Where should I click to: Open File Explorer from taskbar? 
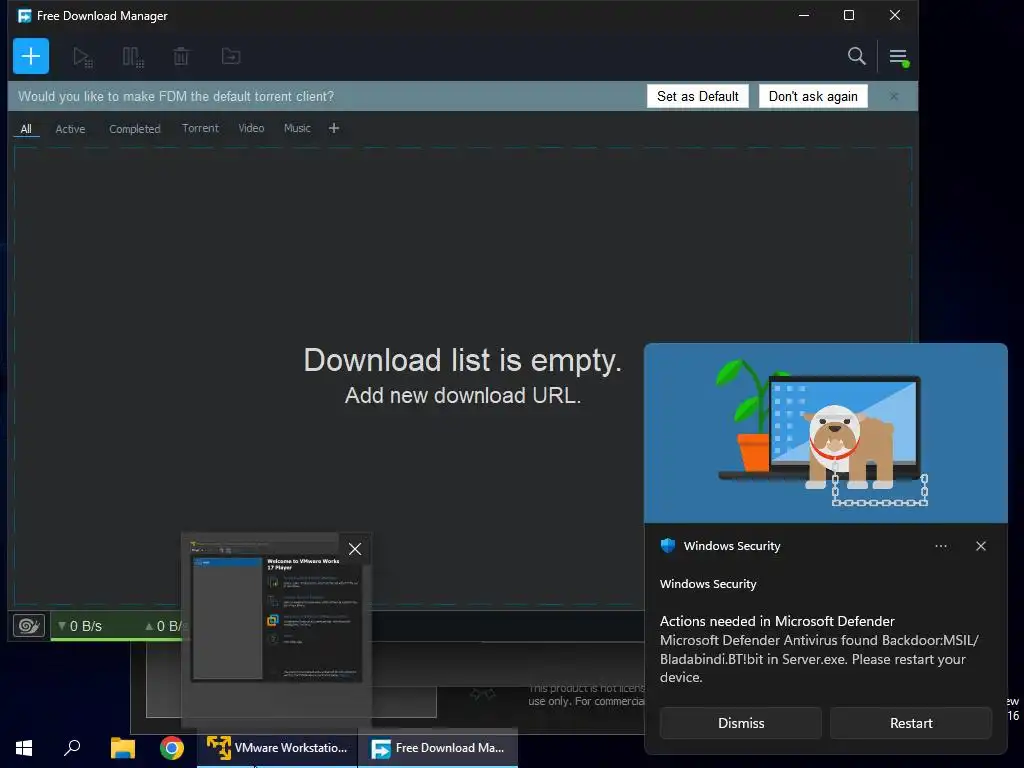[122, 748]
